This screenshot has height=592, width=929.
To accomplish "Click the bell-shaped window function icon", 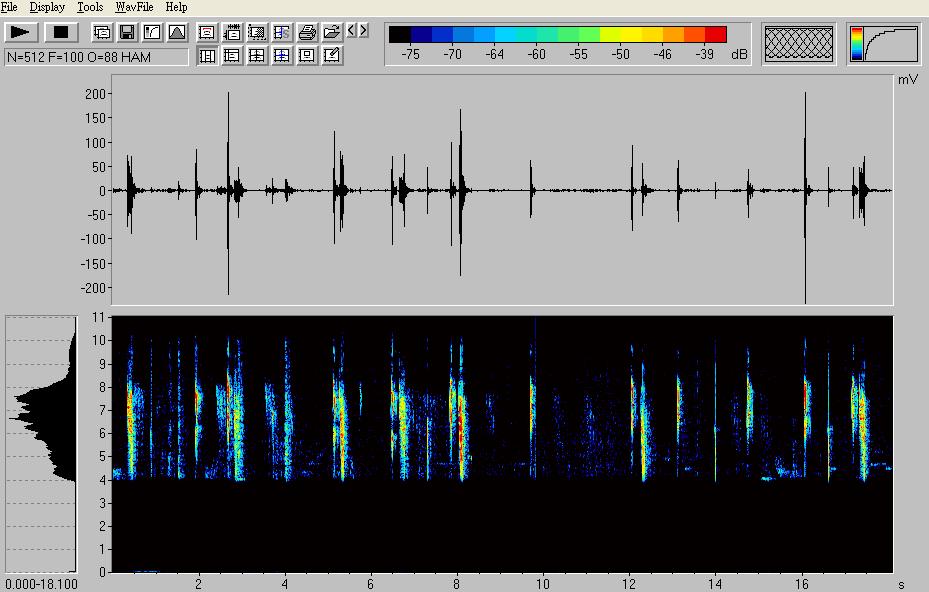I will coord(176,32).
